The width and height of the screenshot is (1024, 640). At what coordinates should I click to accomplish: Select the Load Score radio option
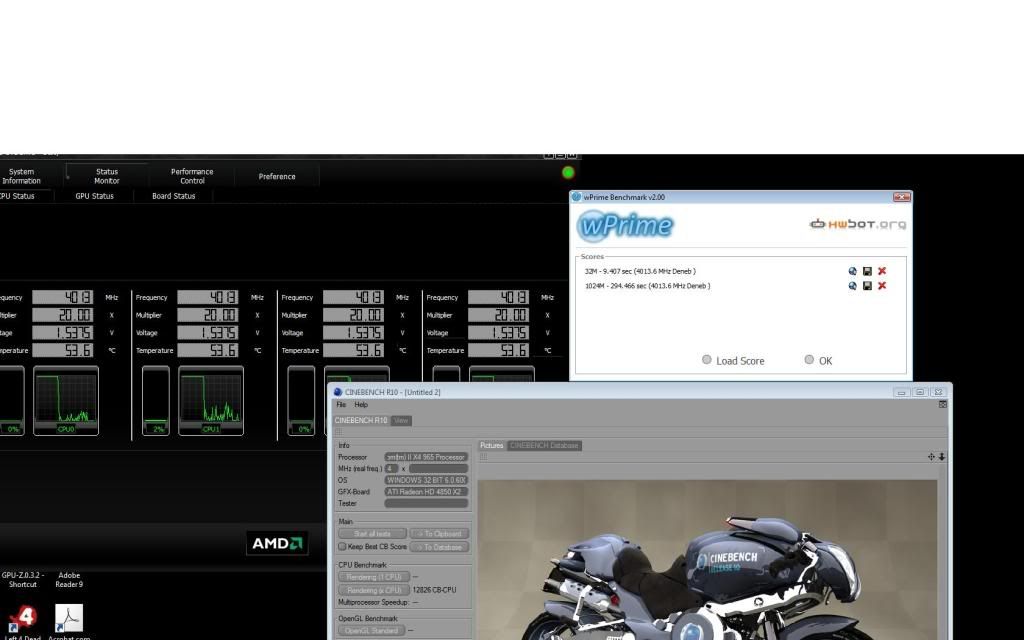pyautogui.click(x=707, y=360)
